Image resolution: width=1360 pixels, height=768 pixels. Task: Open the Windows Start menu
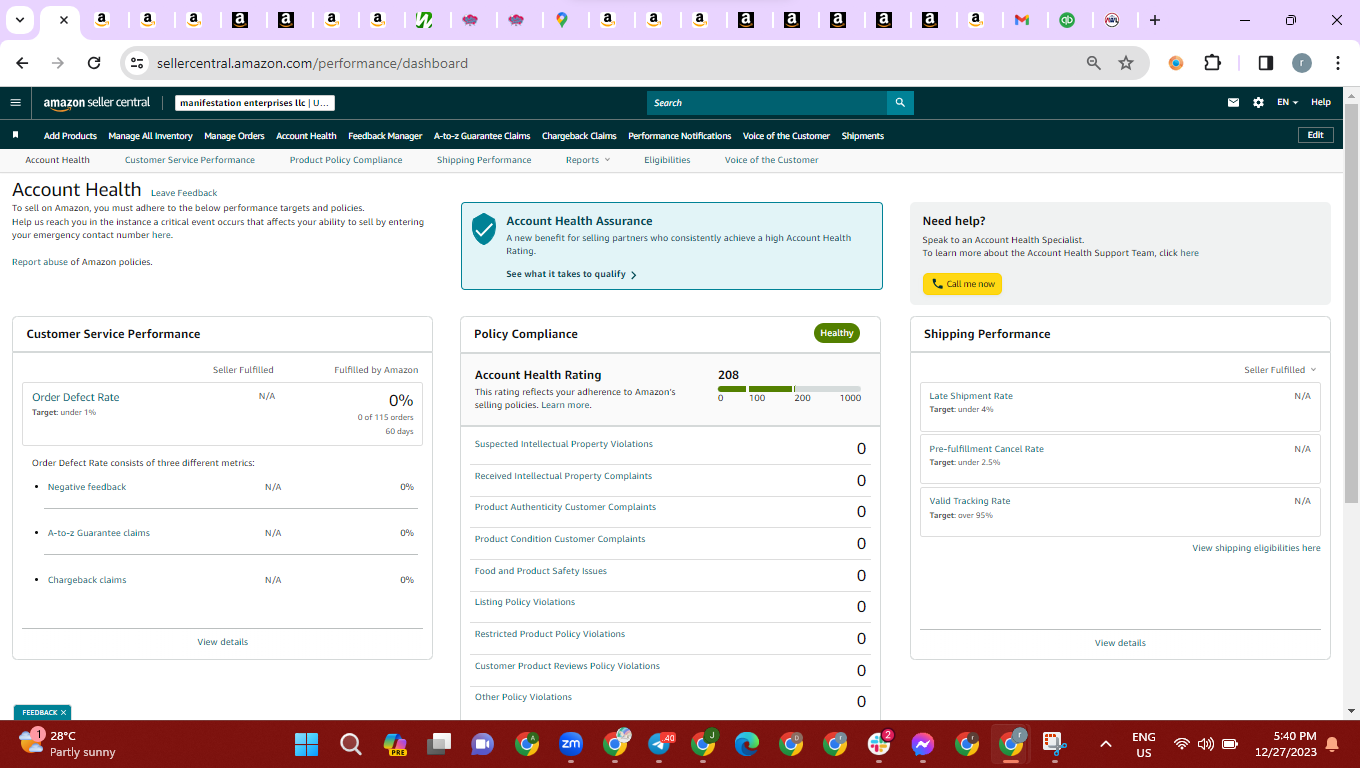(306, 744)
